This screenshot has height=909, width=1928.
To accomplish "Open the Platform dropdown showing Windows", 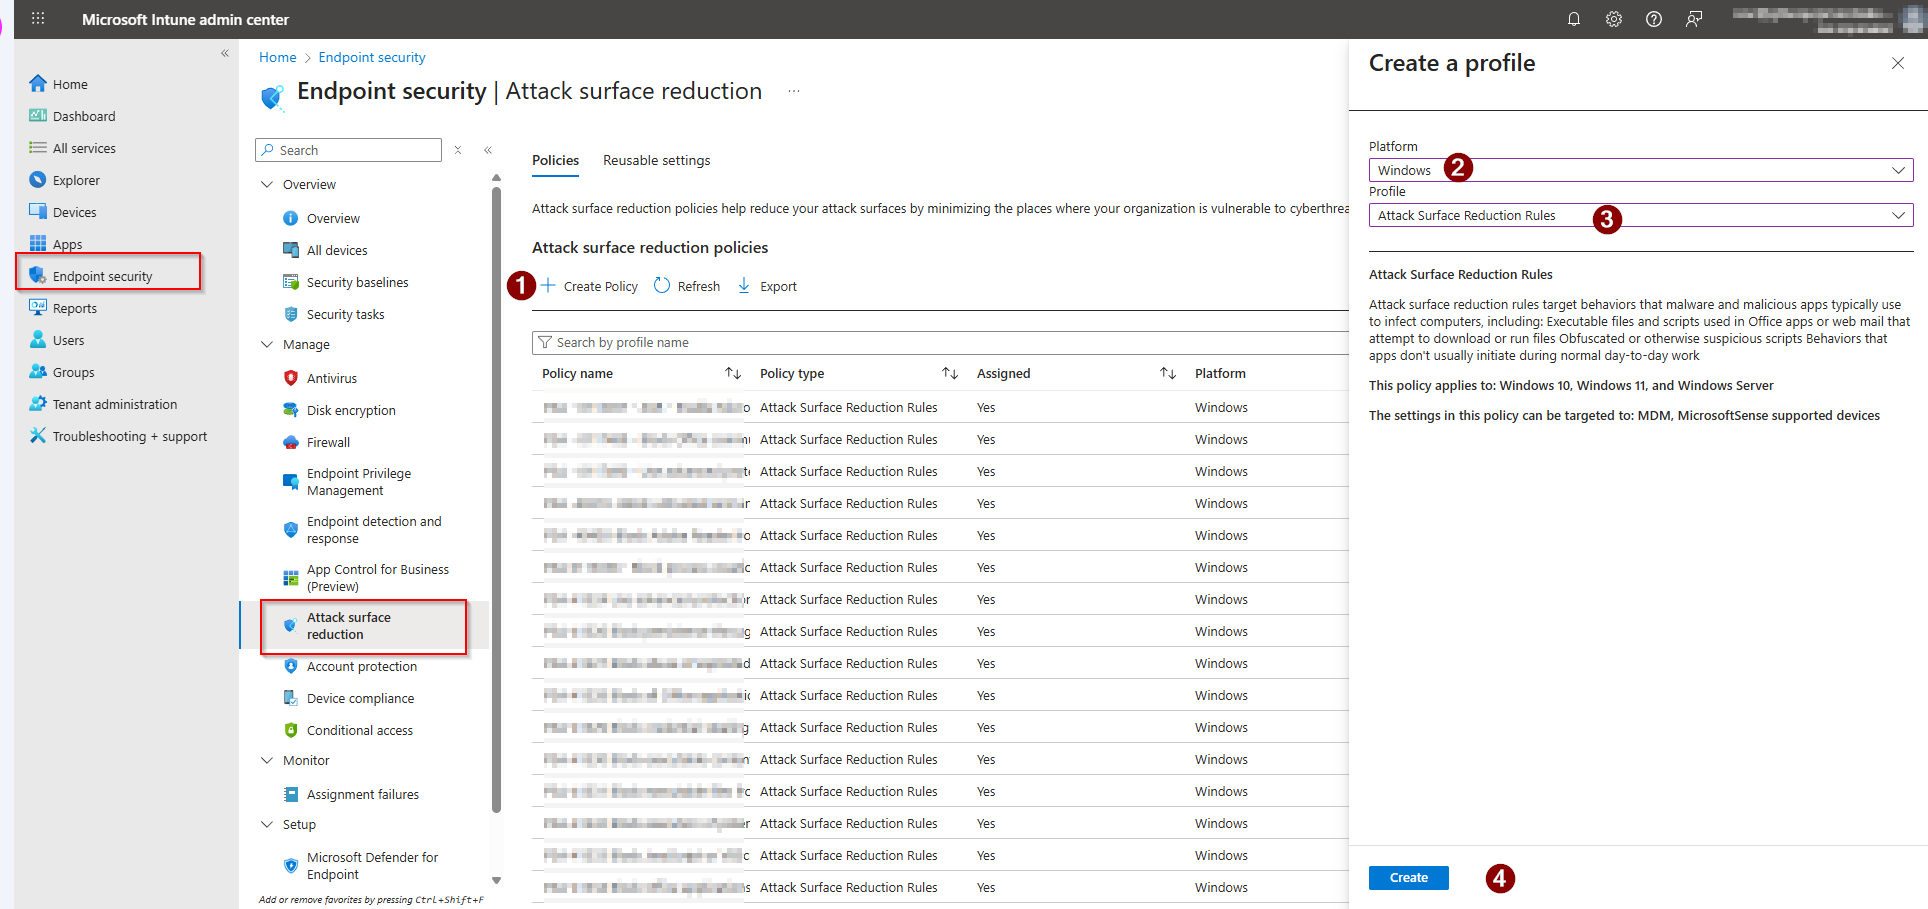I will point(1641,170).
